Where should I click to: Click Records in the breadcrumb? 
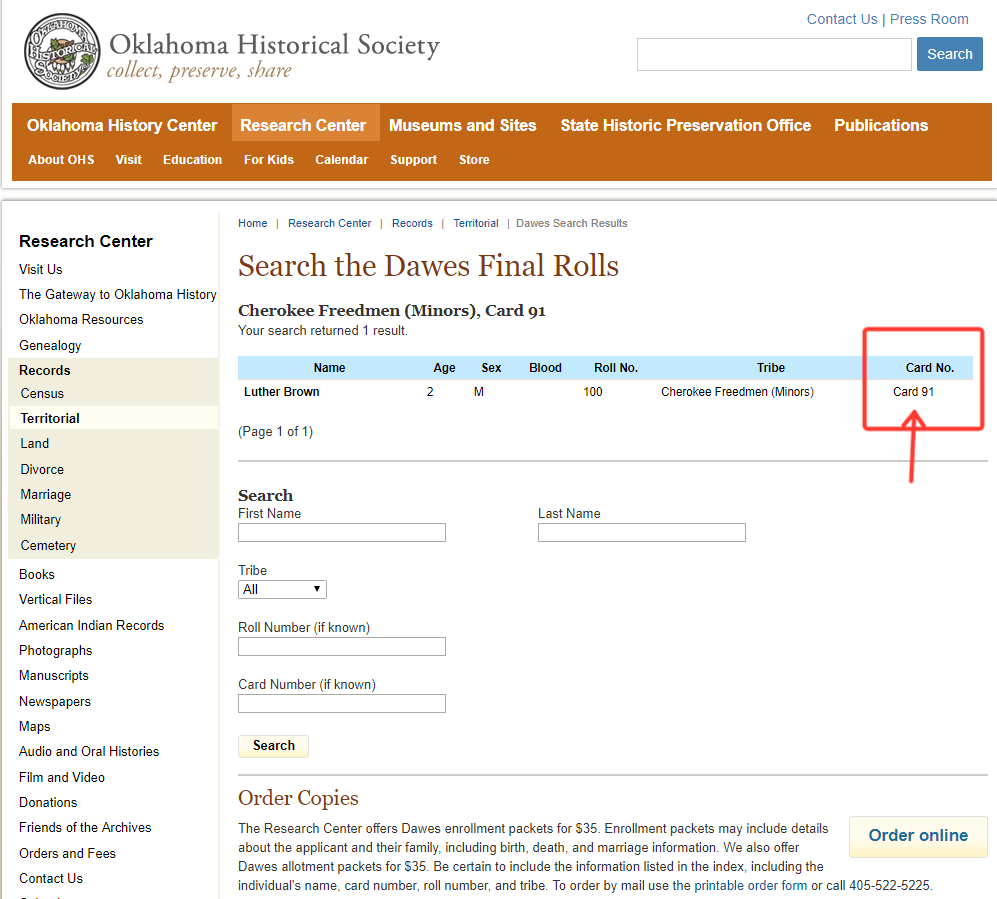[x=412, y=223]
